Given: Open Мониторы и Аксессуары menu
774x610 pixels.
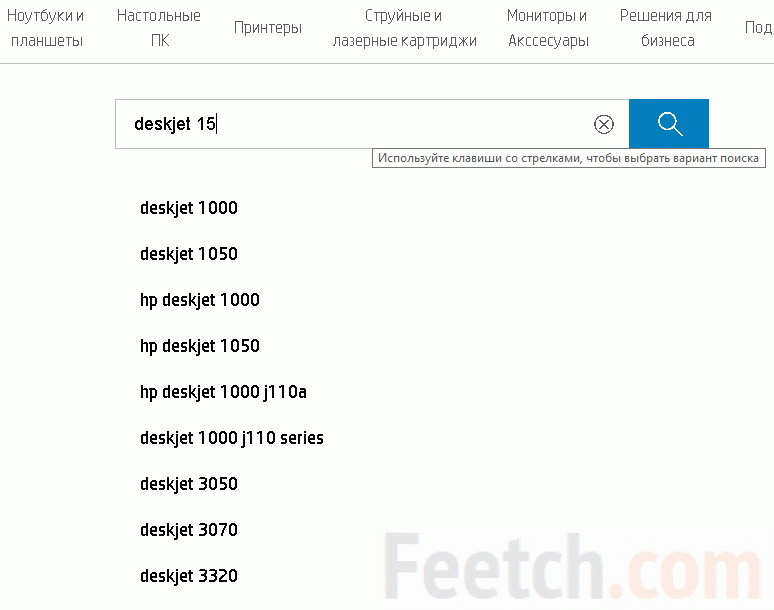Looking at the screenshot, I should [548, 29].
